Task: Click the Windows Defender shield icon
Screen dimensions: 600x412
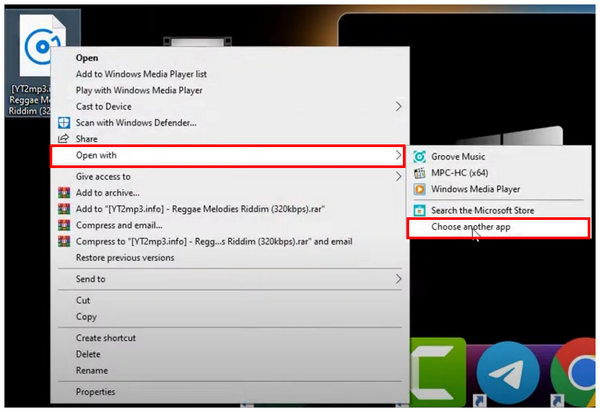Action: tap(64, 123)
